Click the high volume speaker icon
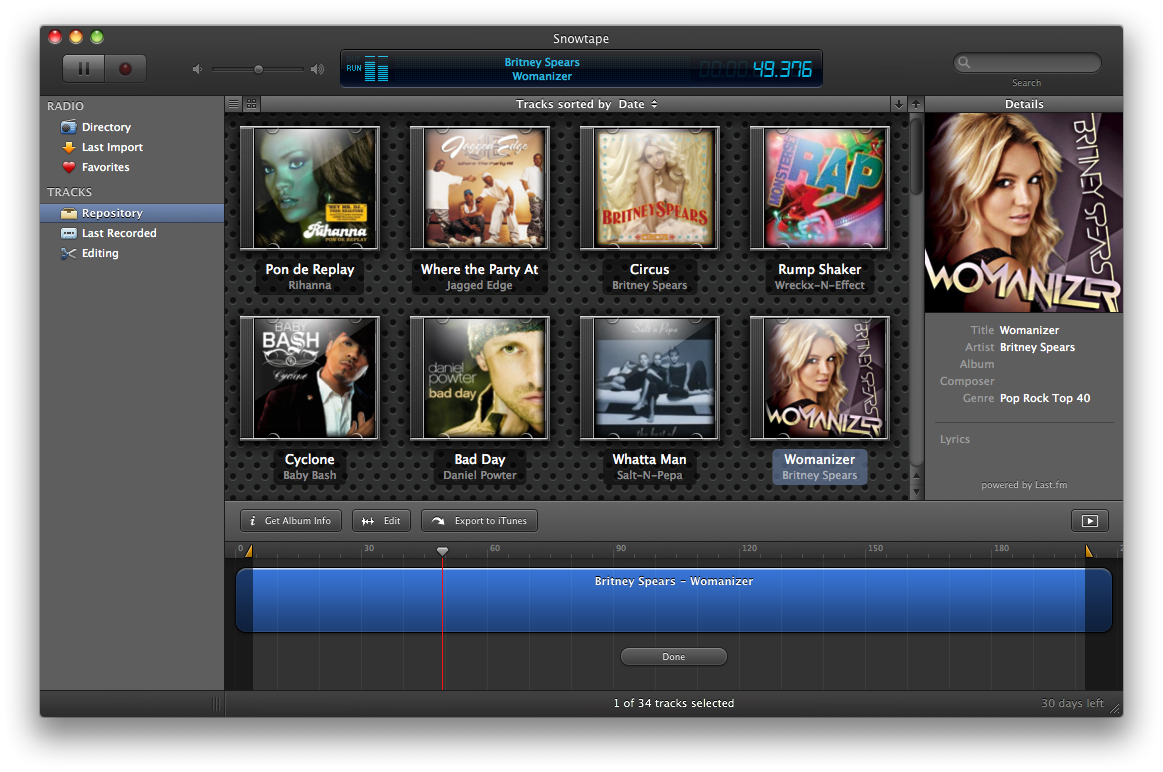Image resolution: width=1163 pixels, height=772 pixels. coord(317,69)
